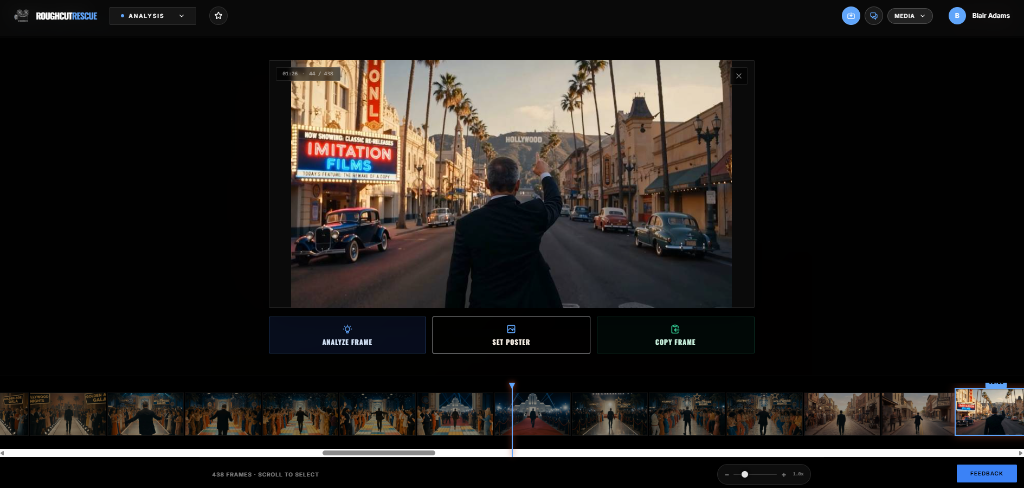This screenshot has height=488, width=1024.
Task: Open the chat comments icon
Action: tap(873, 16)
